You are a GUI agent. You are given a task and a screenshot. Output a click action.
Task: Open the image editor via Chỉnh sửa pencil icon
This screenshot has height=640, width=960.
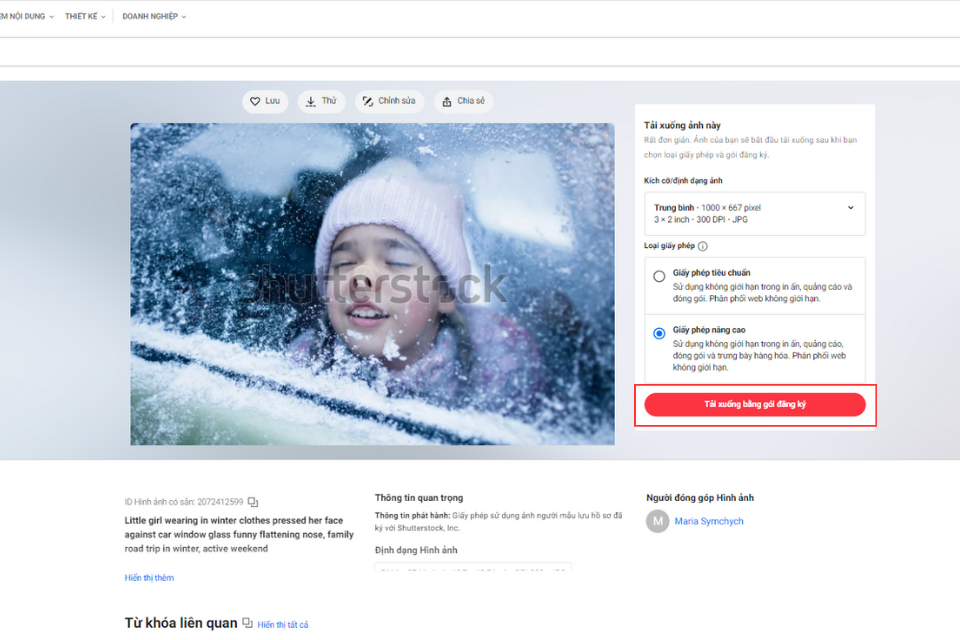coord(369,101)
